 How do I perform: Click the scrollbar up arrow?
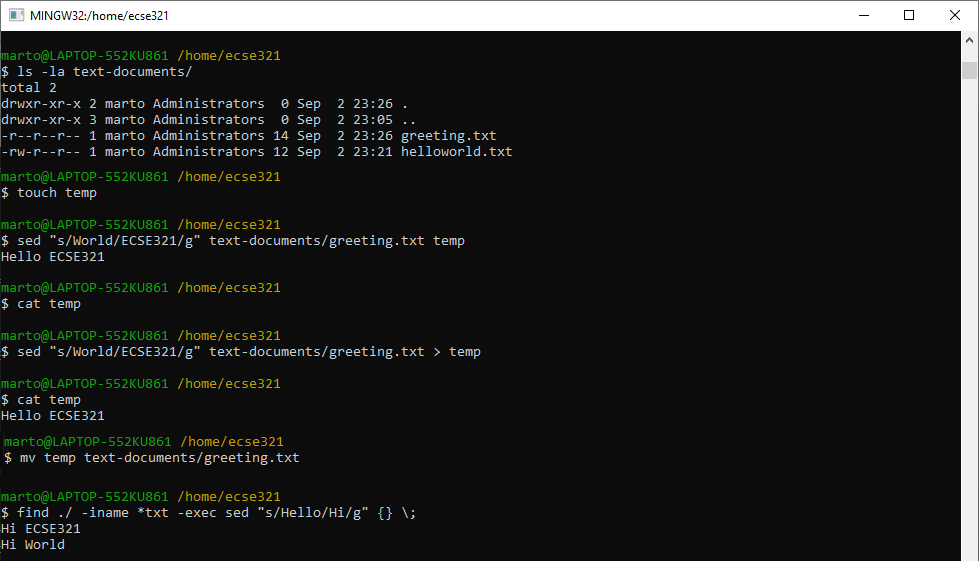click(x=969, y=40)
